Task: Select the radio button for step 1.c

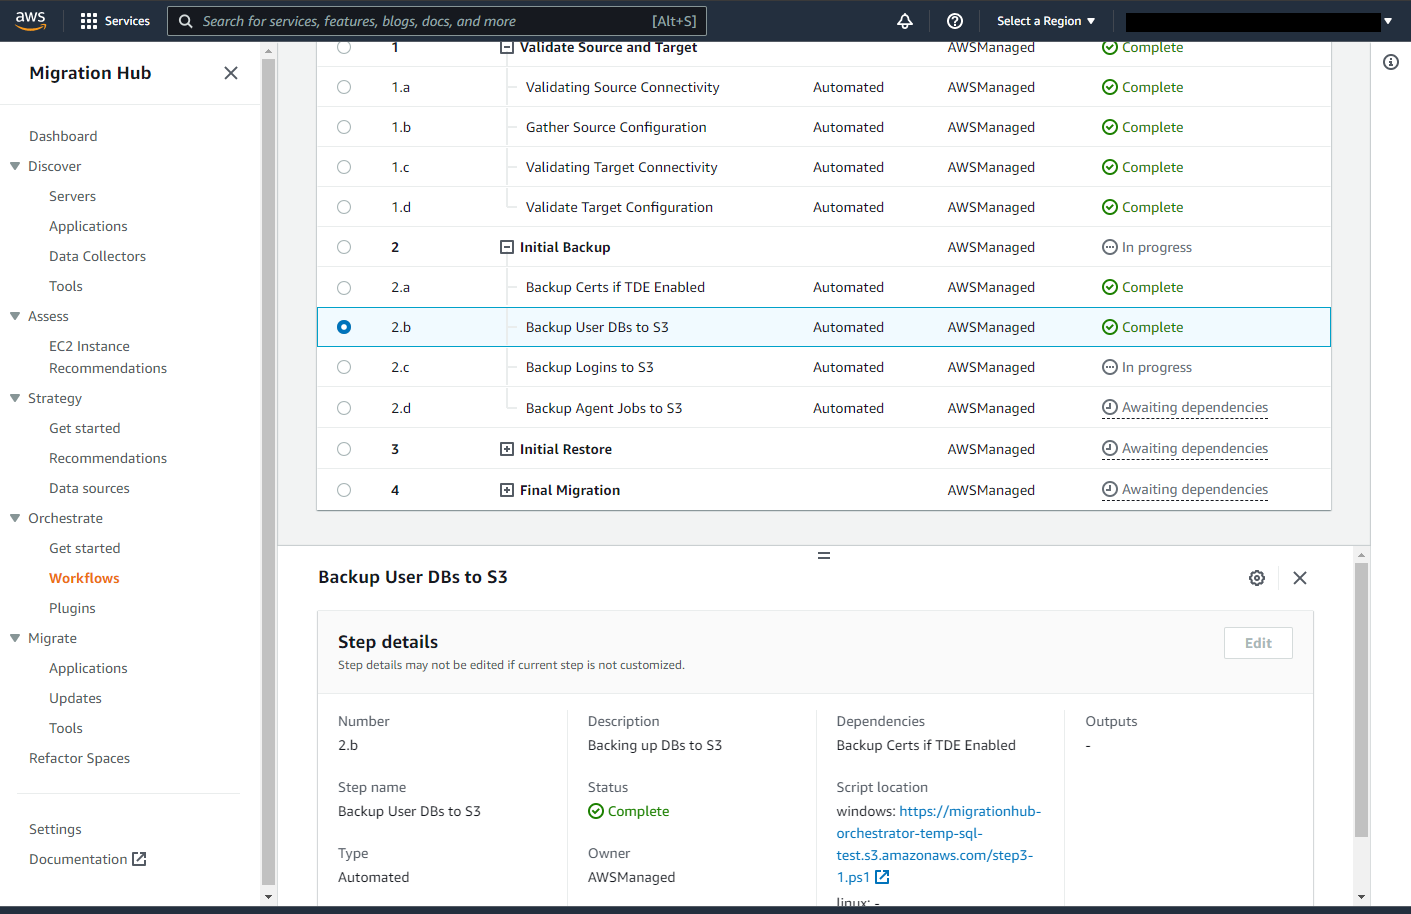Action: (344, 167)
